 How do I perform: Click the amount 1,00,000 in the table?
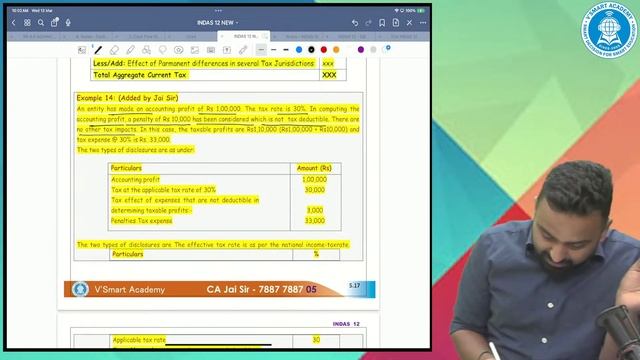coord(314,180)
